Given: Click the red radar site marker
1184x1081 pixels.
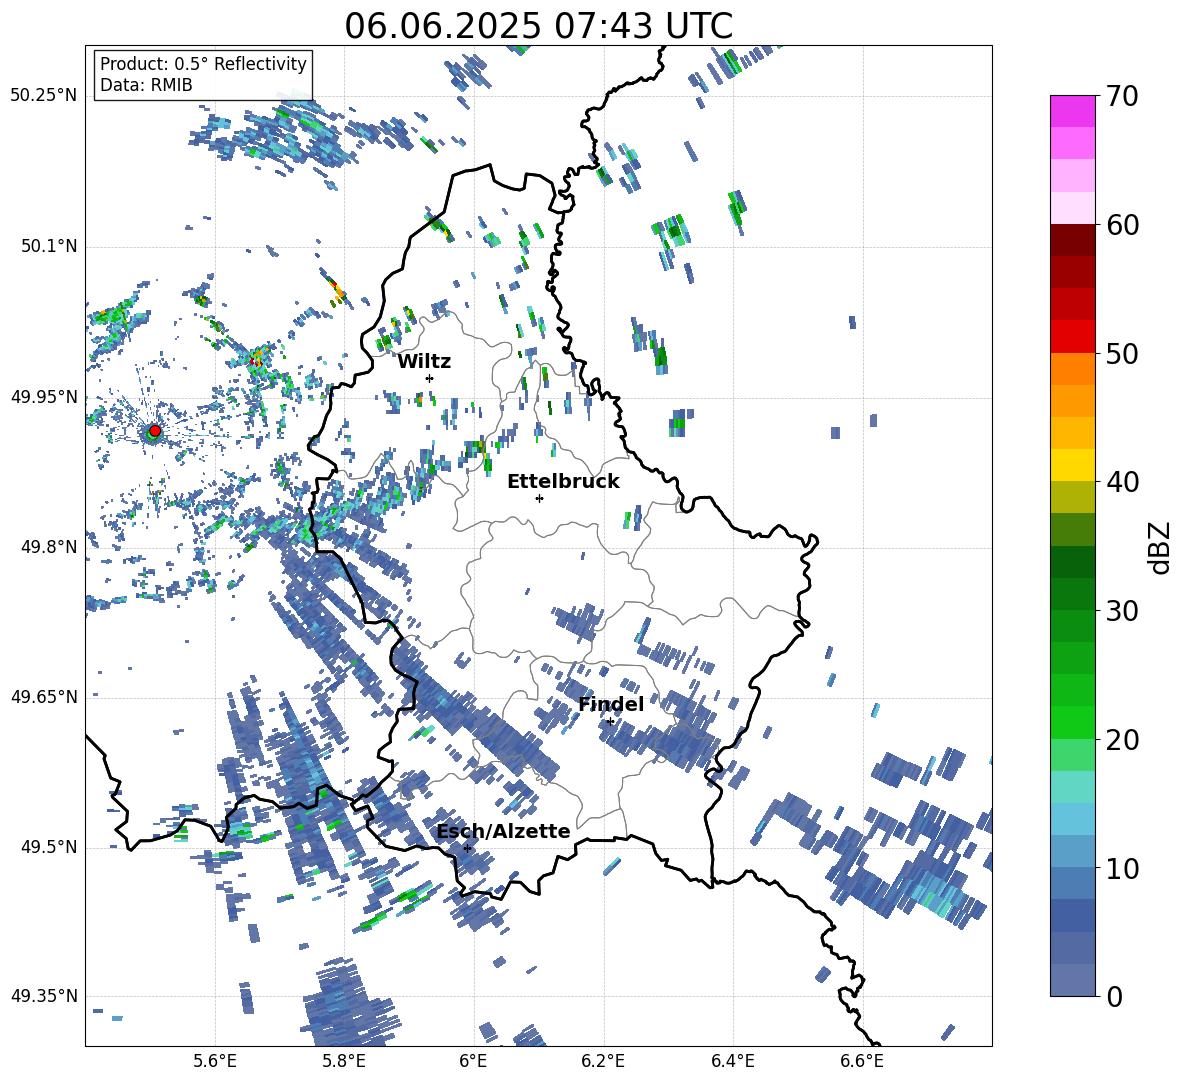Looking at the screenshot, I should (155, 430).
